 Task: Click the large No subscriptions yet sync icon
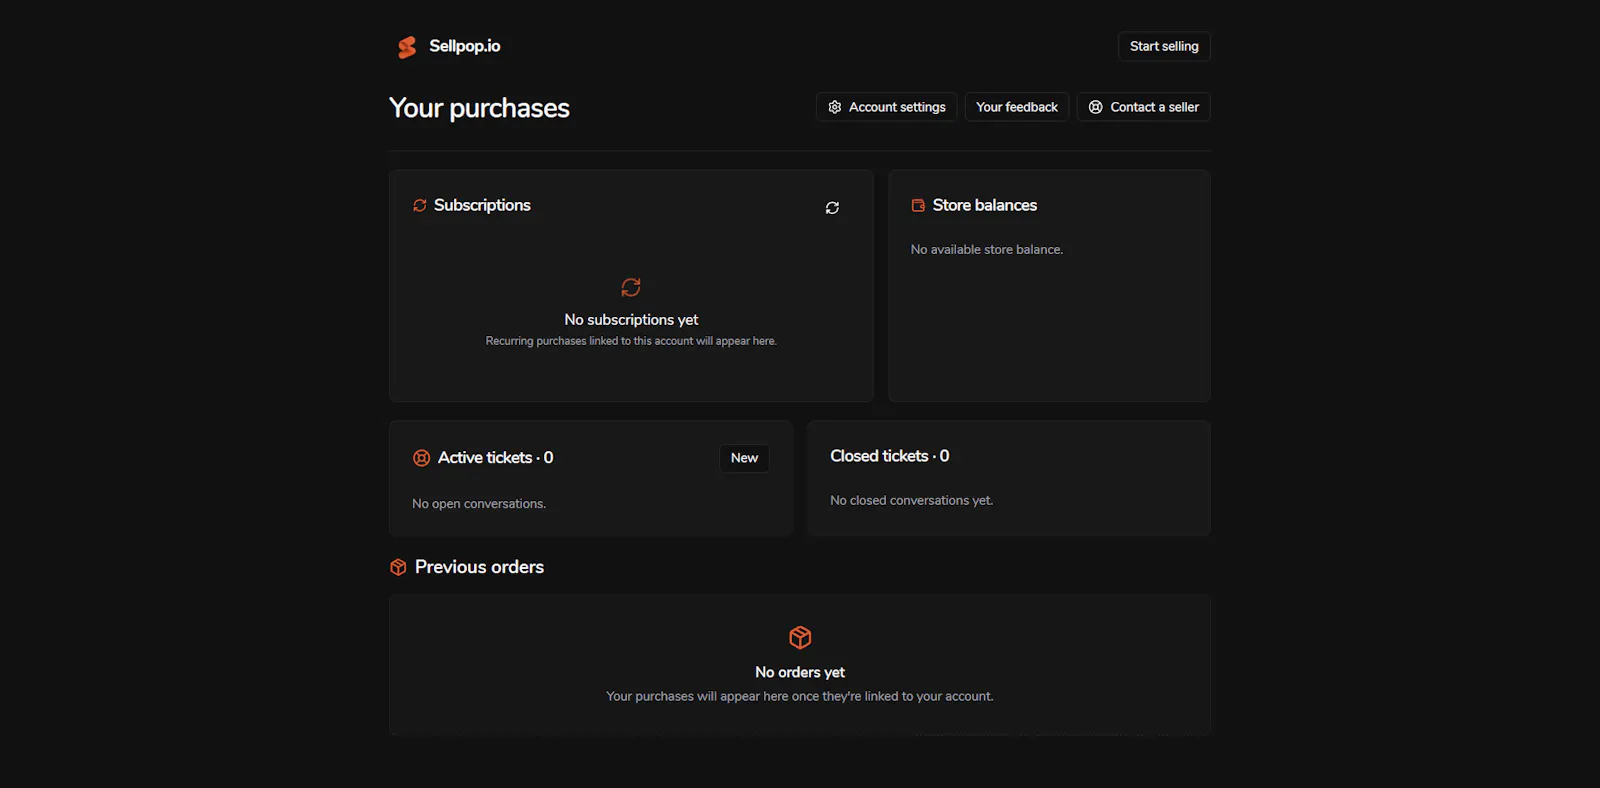click(631, 287)
